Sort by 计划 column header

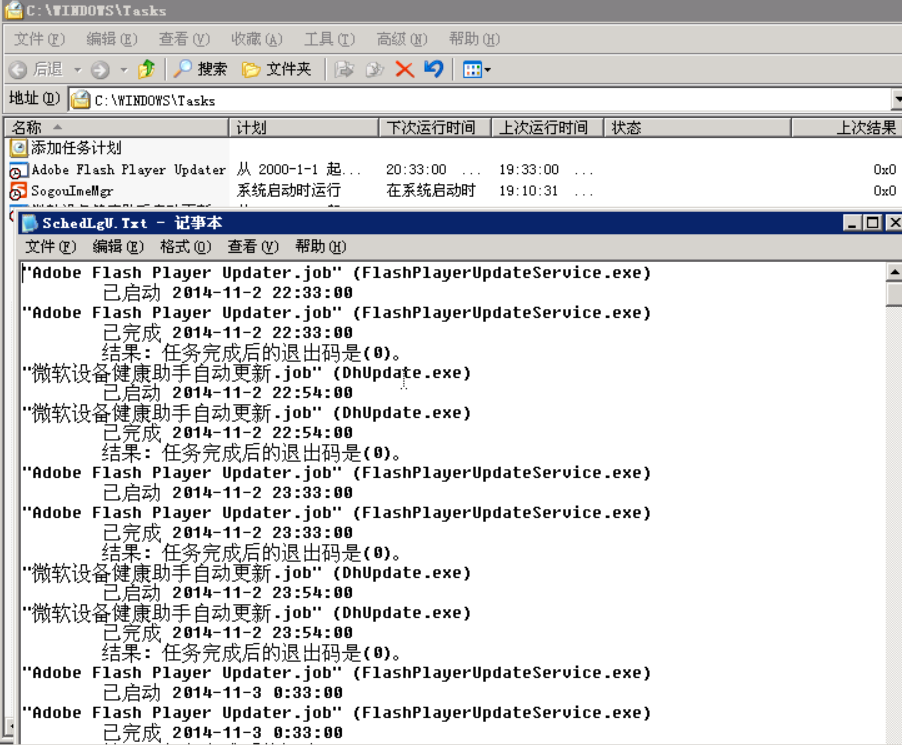[304, 127]
